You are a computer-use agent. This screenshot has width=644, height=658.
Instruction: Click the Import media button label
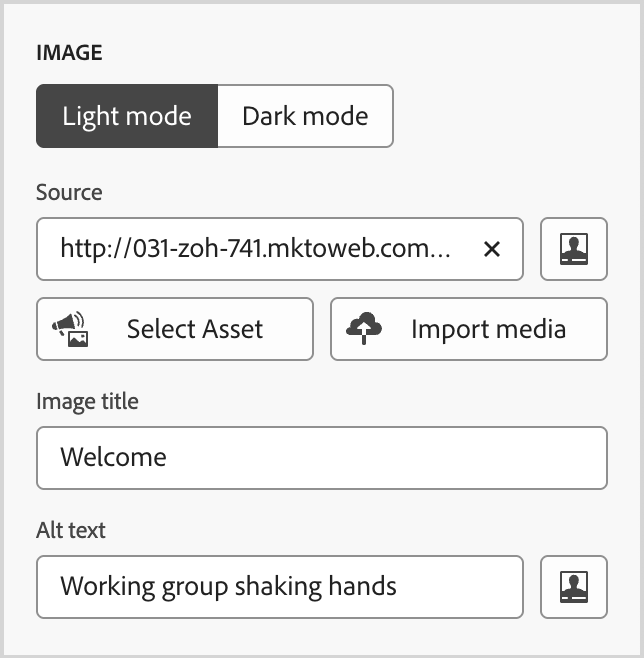coord(488,329)
